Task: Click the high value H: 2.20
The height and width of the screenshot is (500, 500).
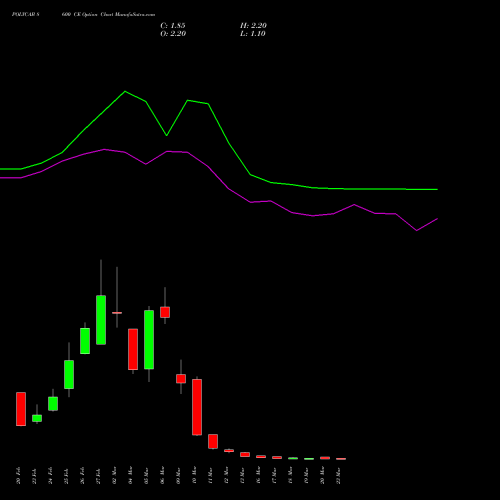Action: coord(253,26)
